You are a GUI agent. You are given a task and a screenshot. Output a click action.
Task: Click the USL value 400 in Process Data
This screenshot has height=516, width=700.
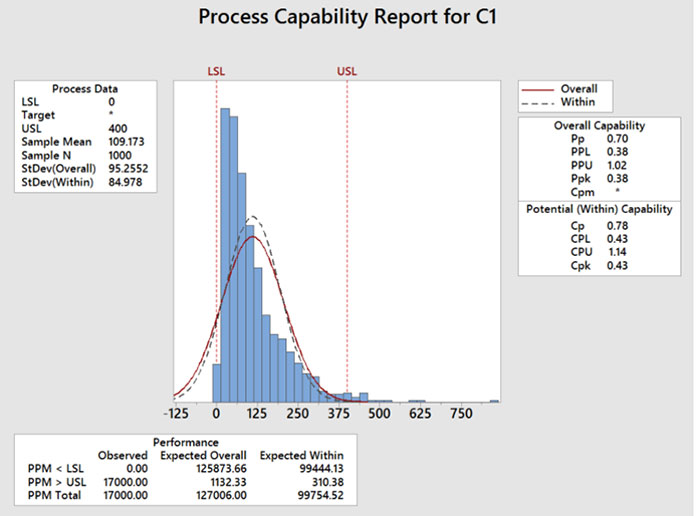pyautogui.click(x=118, y=129)
